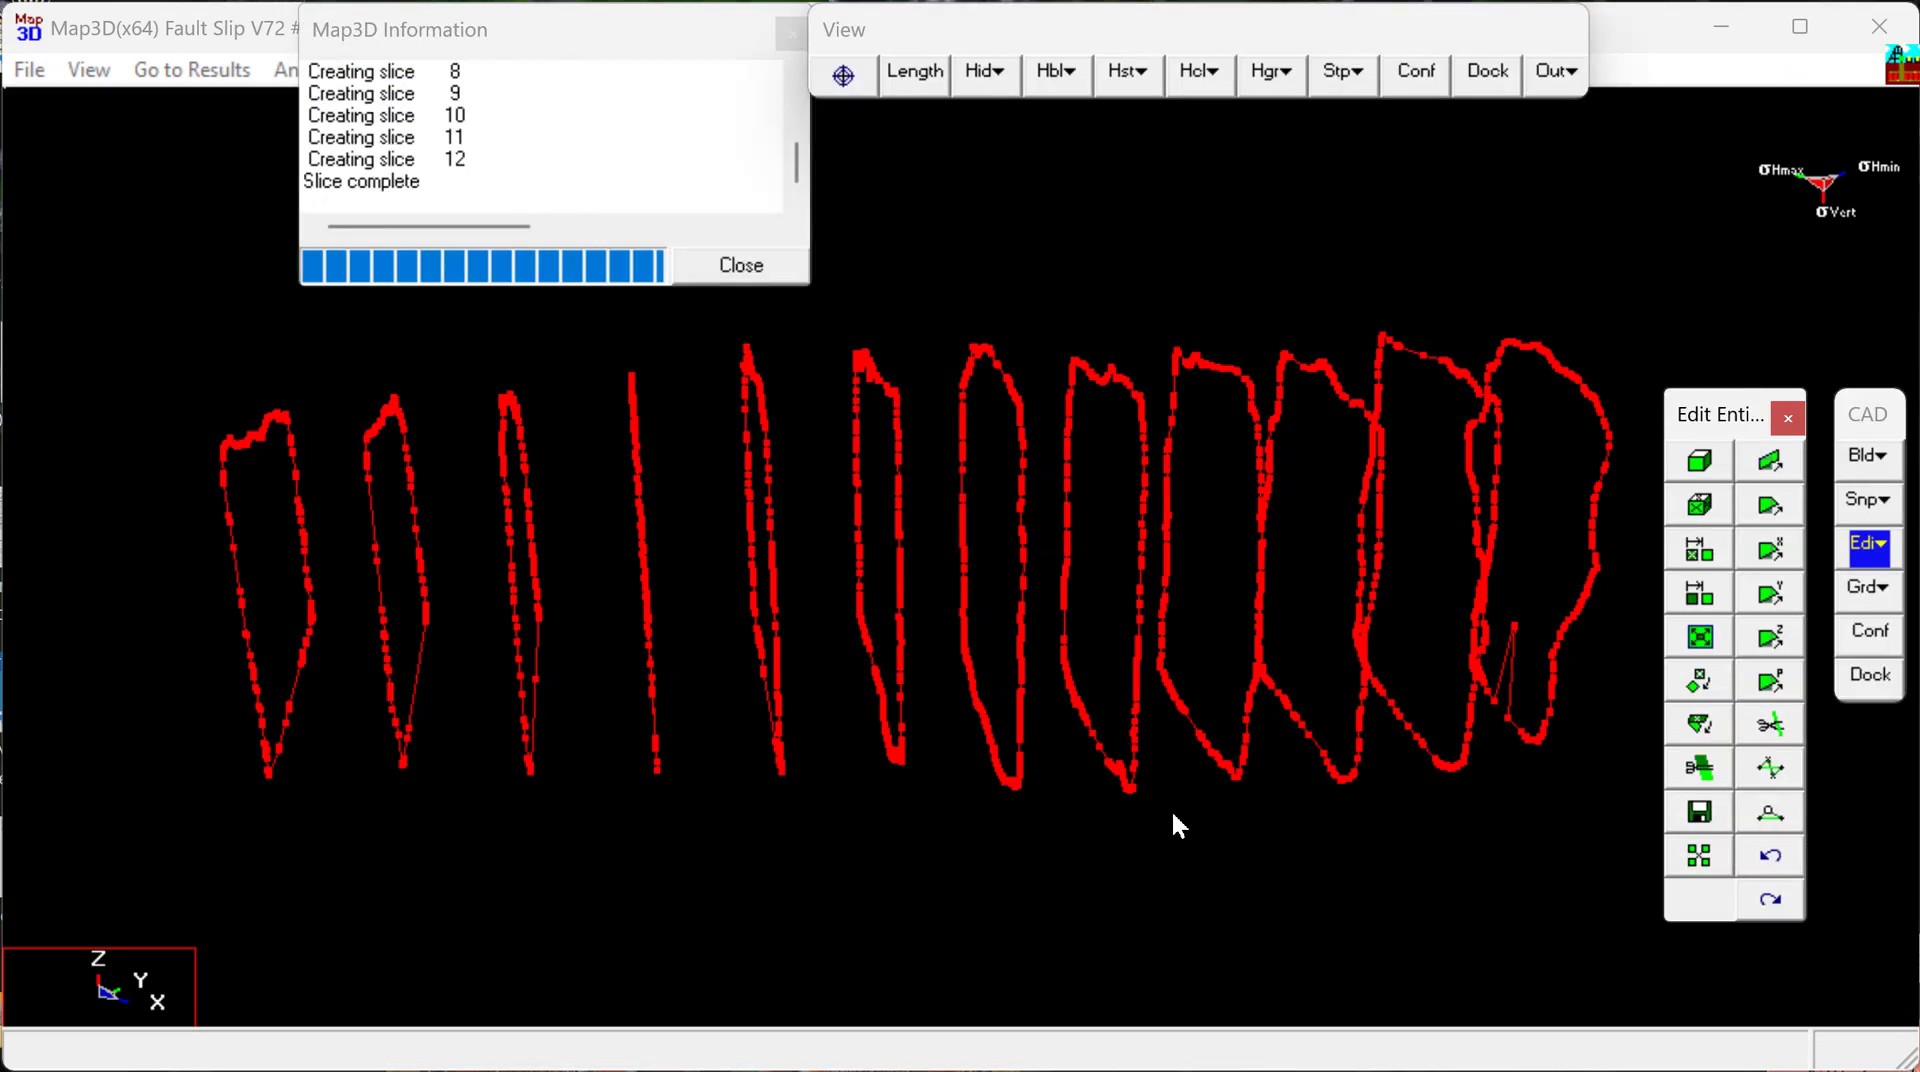The image size is (1920, 1072).
Task: Expand the Bld dropdown in CAD panel
Action: coord(1867,456)
